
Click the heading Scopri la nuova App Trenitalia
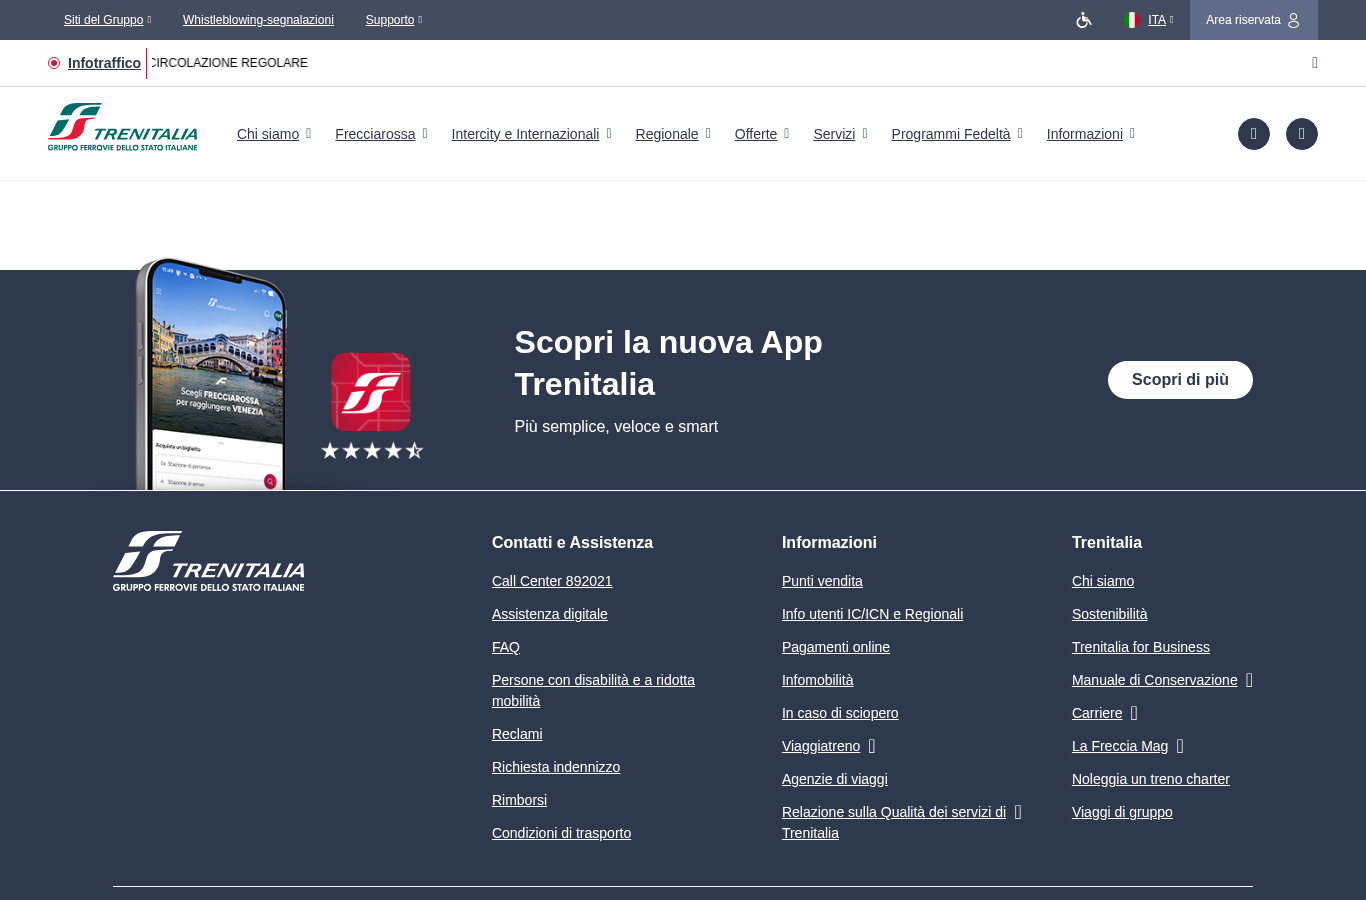coord(668,363)
